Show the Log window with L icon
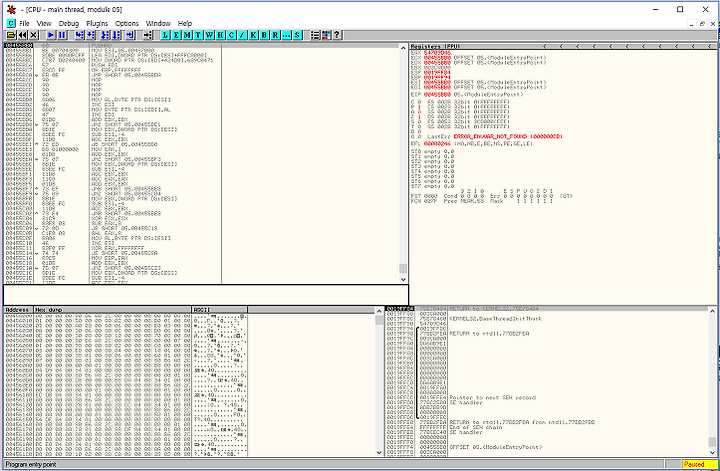 [x=165, y=35]
